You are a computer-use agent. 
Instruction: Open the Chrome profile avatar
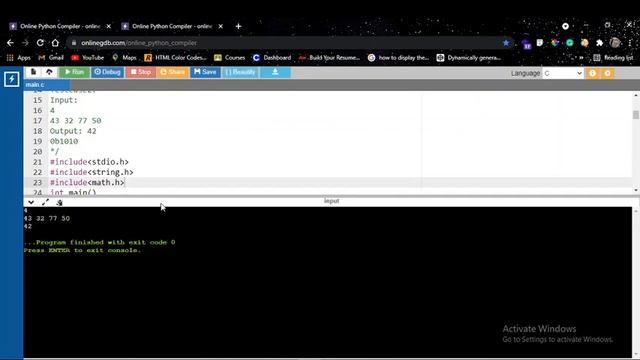(x=615, y=42)
